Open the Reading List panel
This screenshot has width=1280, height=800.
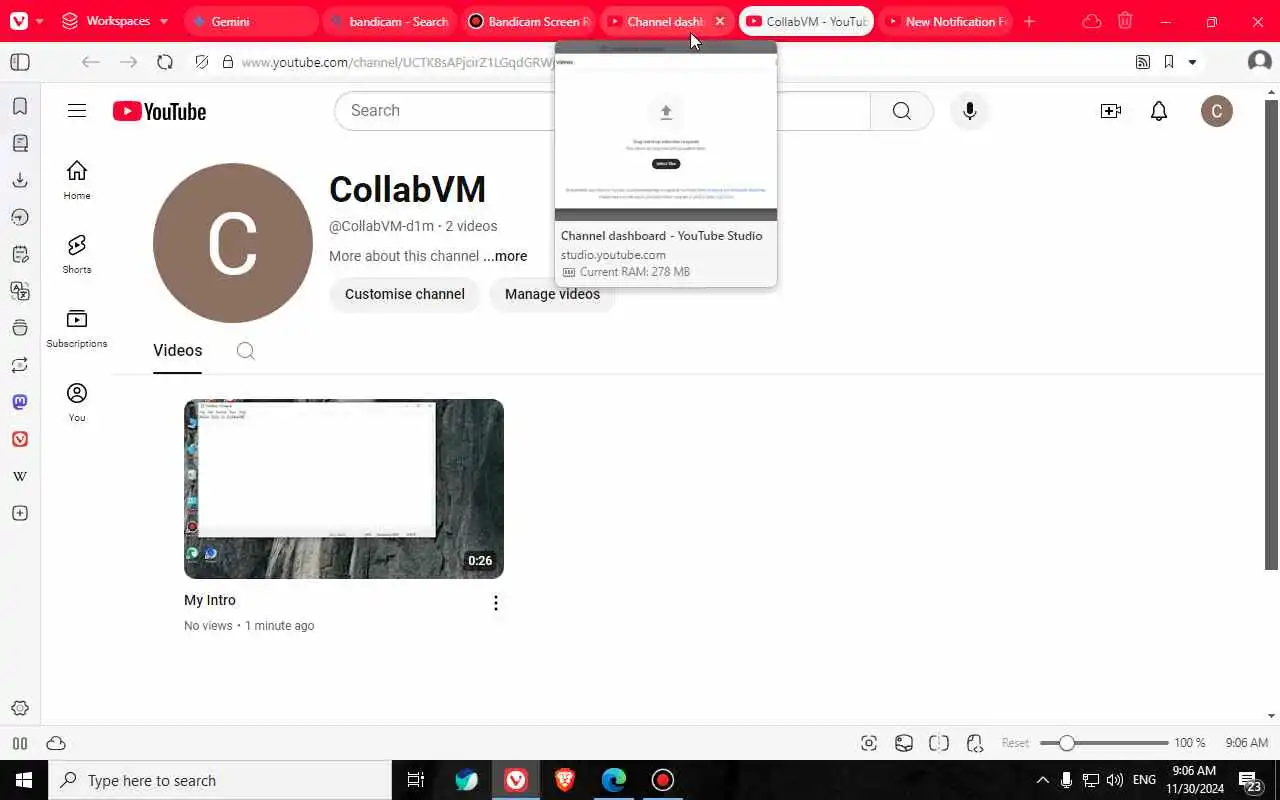tap(20, 143)
